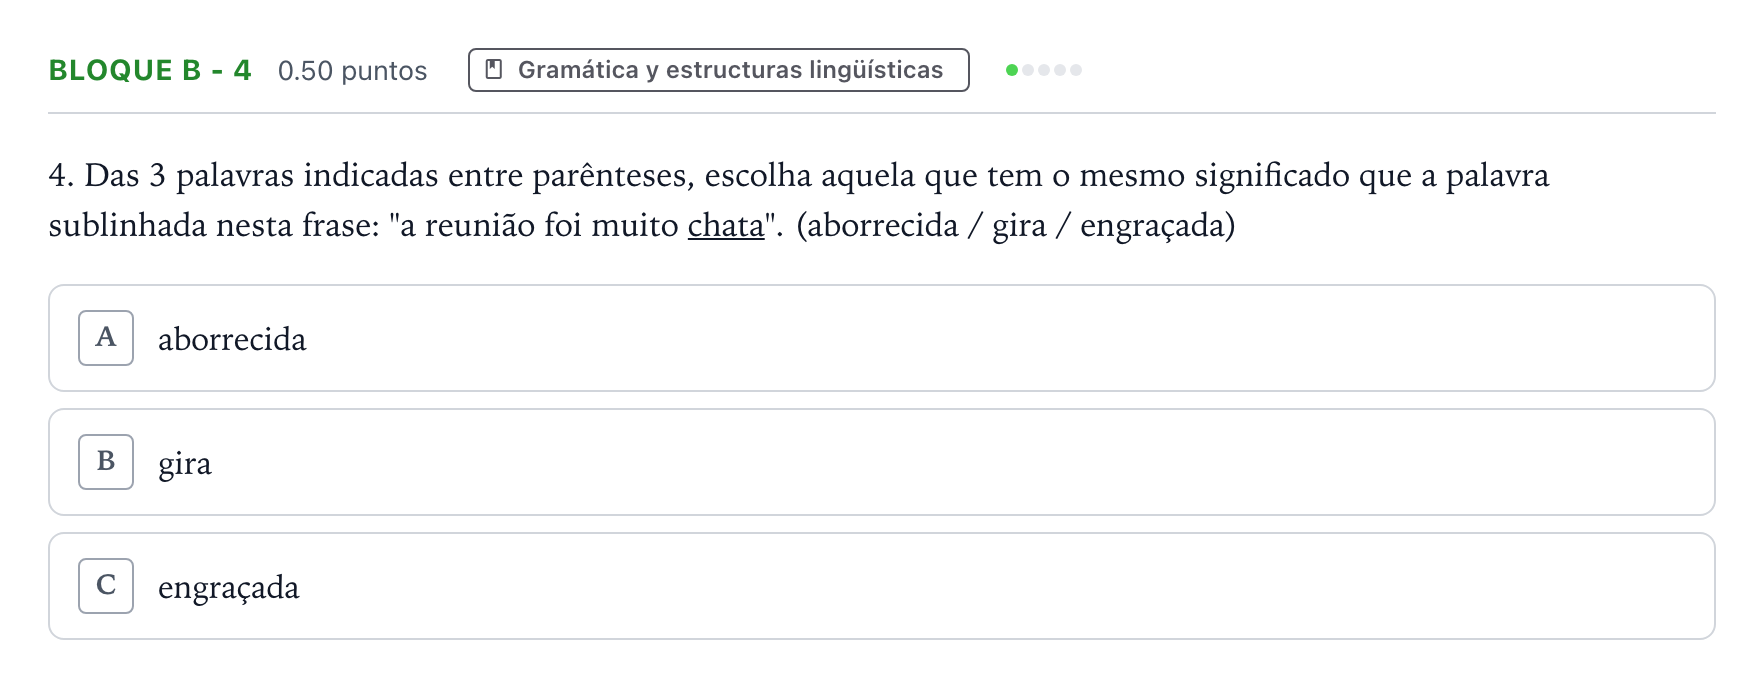Choose the answer option text engraçada

tap(229, 588)
